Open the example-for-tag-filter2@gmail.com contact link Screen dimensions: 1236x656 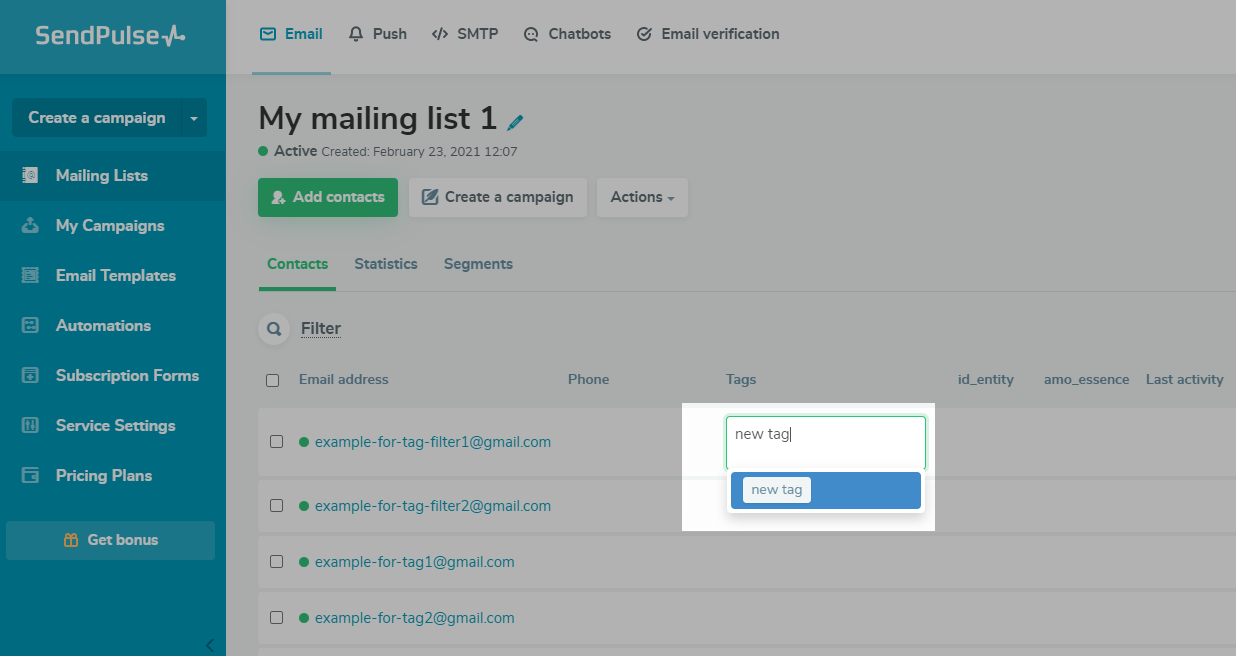click(x=432, y=506)
